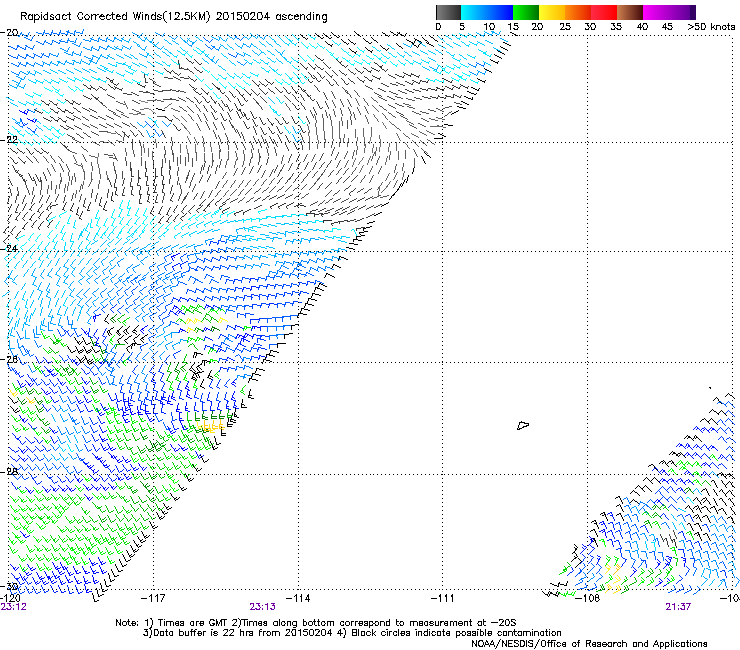Viewport: 740px width, 650px height.
Task: Click the longitude label "-117"
Action: (x=153, y=599)
